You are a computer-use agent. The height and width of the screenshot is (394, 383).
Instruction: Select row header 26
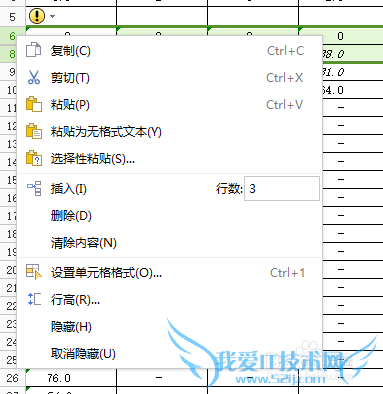(x=12, y=378)
